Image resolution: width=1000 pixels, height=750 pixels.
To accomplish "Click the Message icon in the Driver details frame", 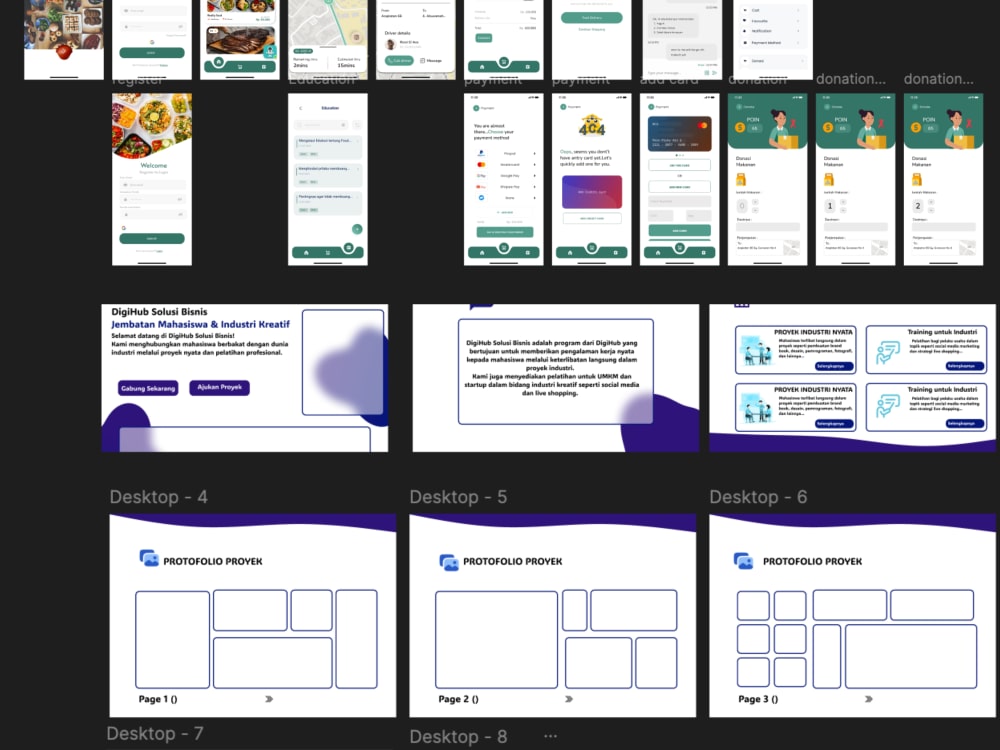I will click(x=422, y=61).
